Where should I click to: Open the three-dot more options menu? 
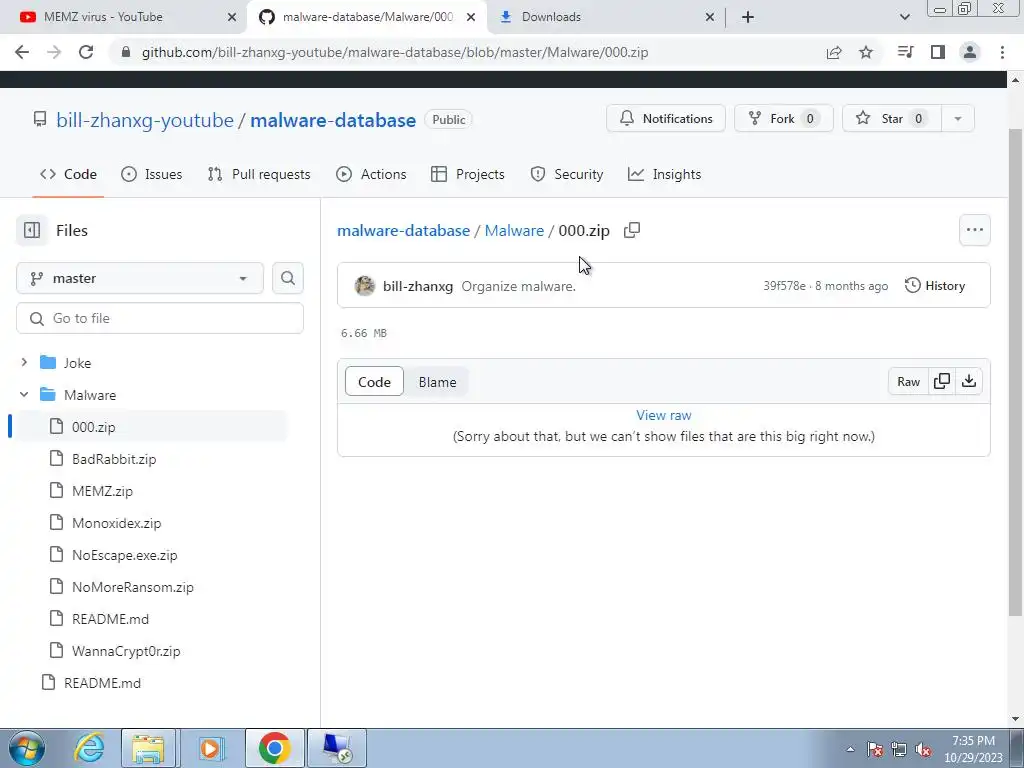point(974,230)
